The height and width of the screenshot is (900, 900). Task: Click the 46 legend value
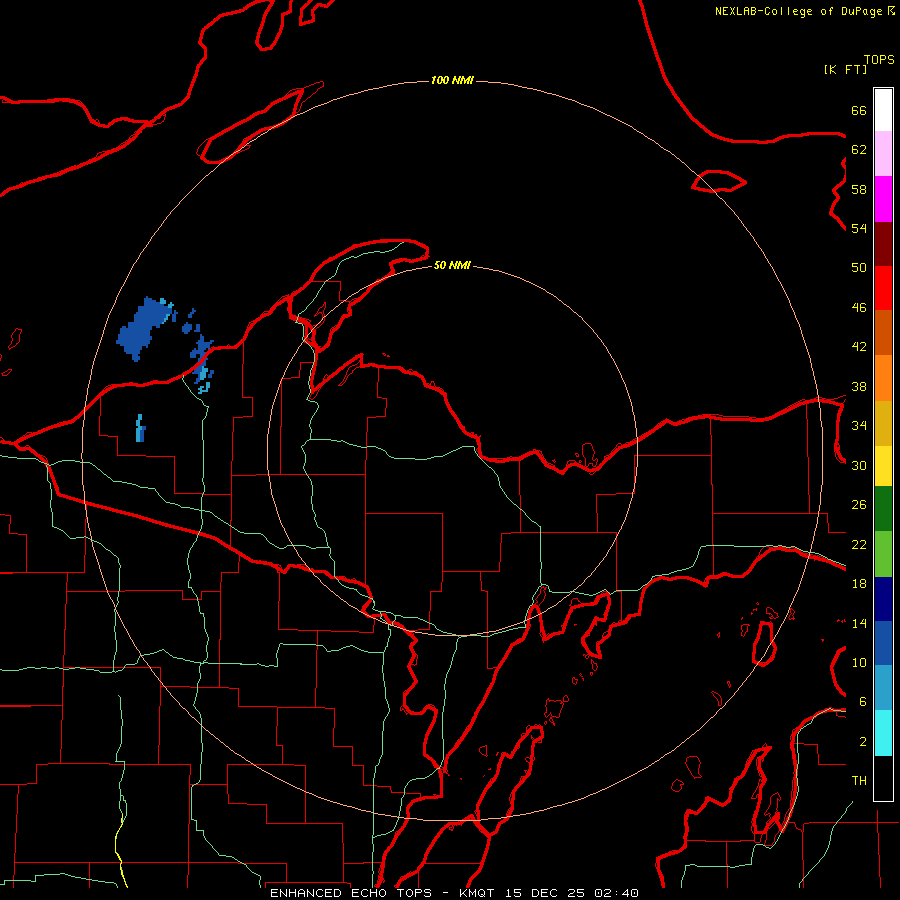859,308
